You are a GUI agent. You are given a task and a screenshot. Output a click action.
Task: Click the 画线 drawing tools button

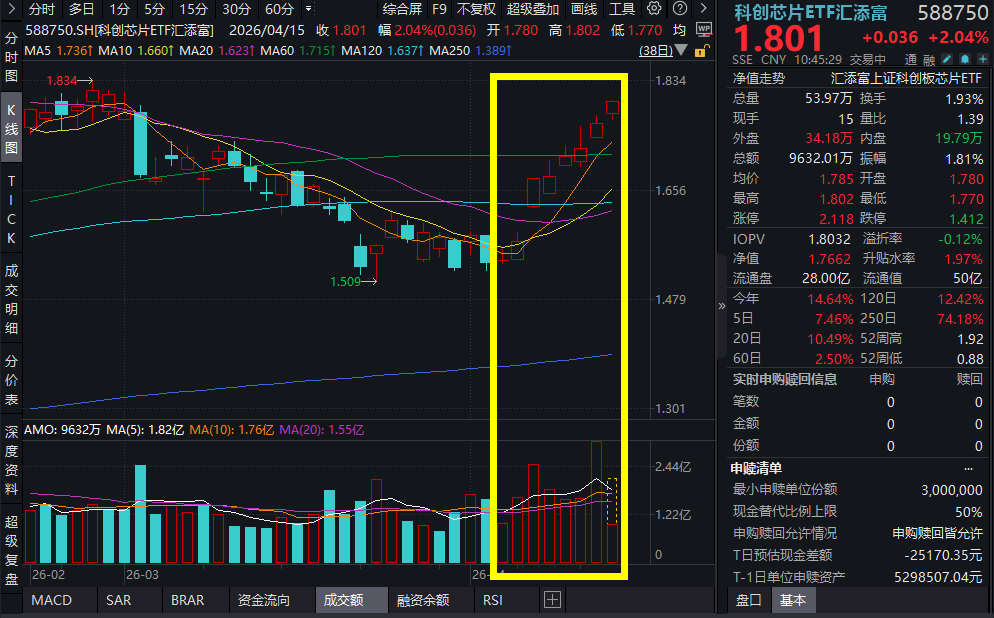[x=584, y=9]
